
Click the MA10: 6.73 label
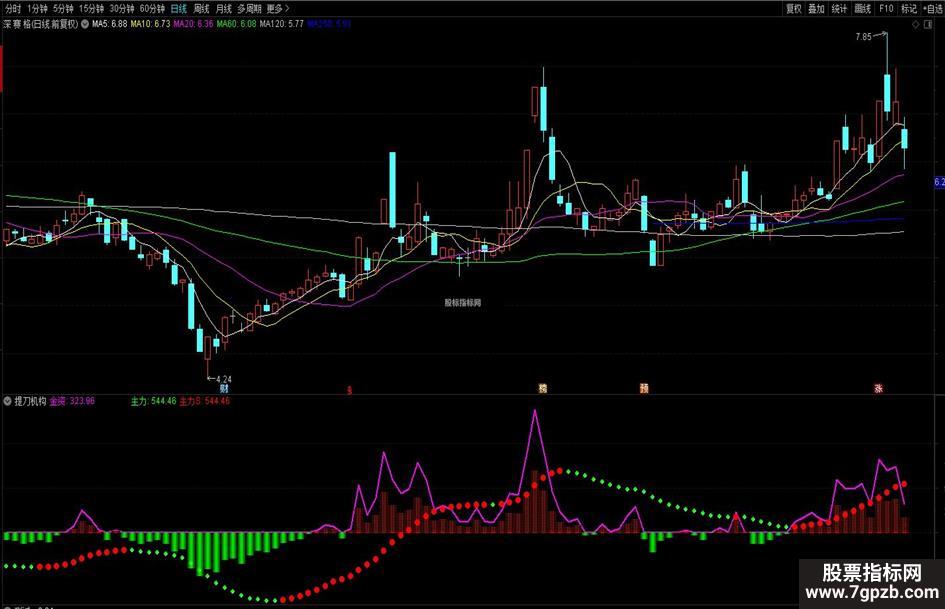(x=151, y=24)
